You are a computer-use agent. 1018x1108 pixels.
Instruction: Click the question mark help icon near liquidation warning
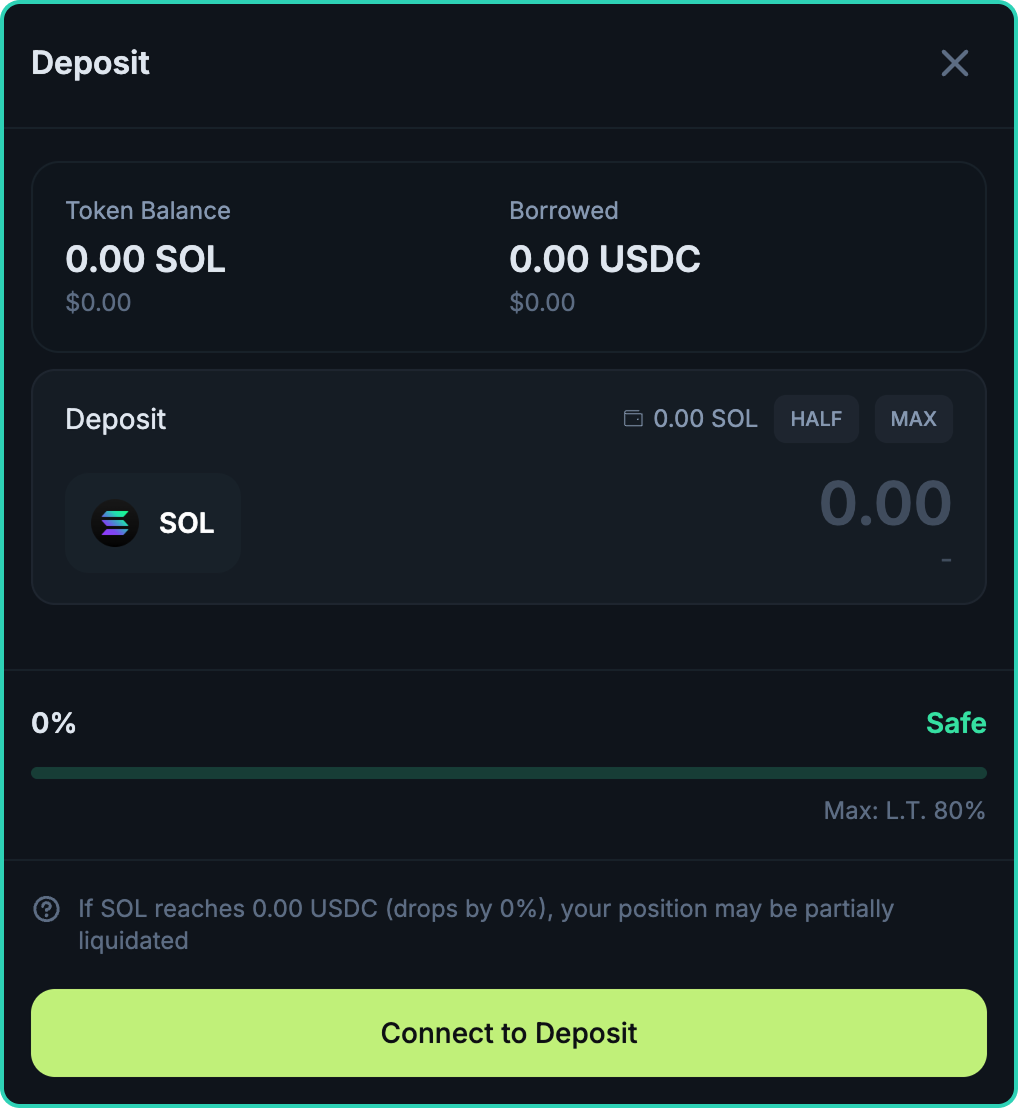45,908
